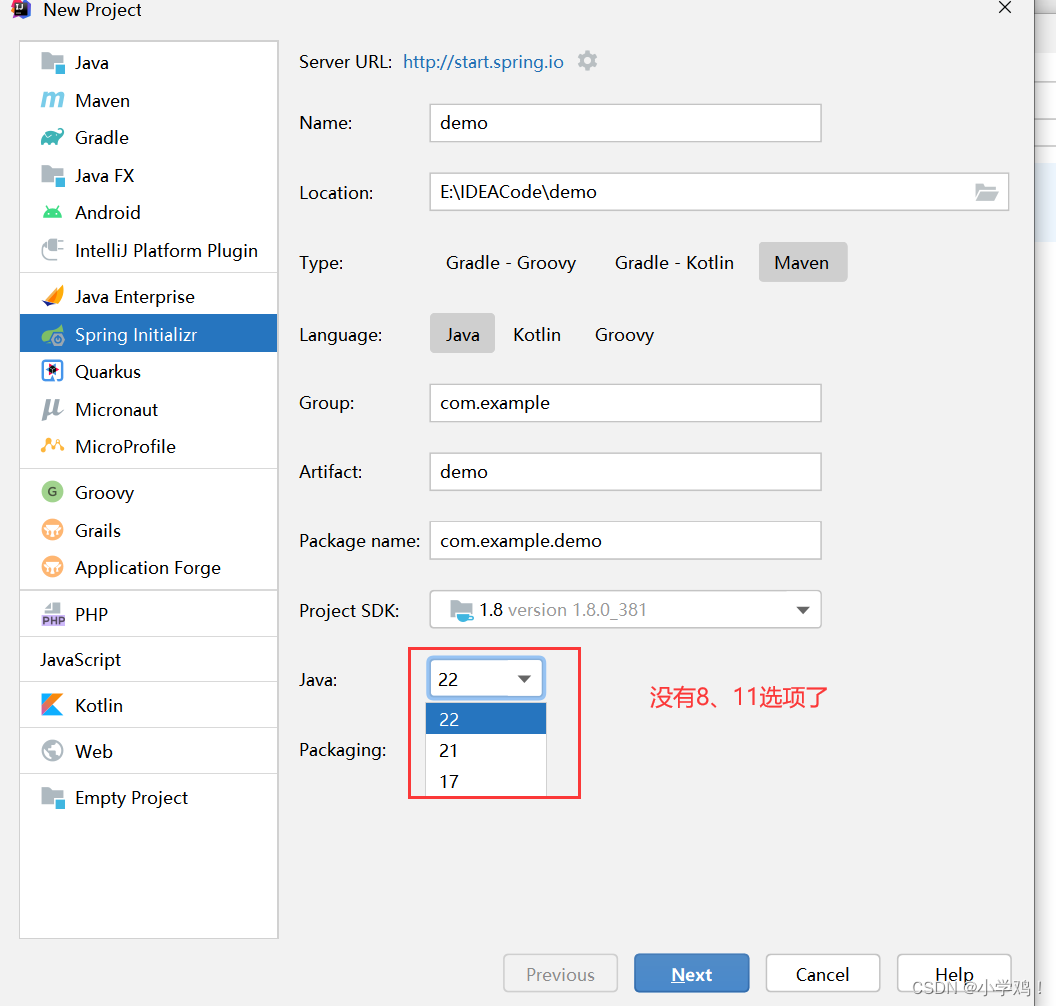Image resolution: width=1056 pixels, height=1006 pixels.
Task: Click the Package name field
Action: (625, 540)
